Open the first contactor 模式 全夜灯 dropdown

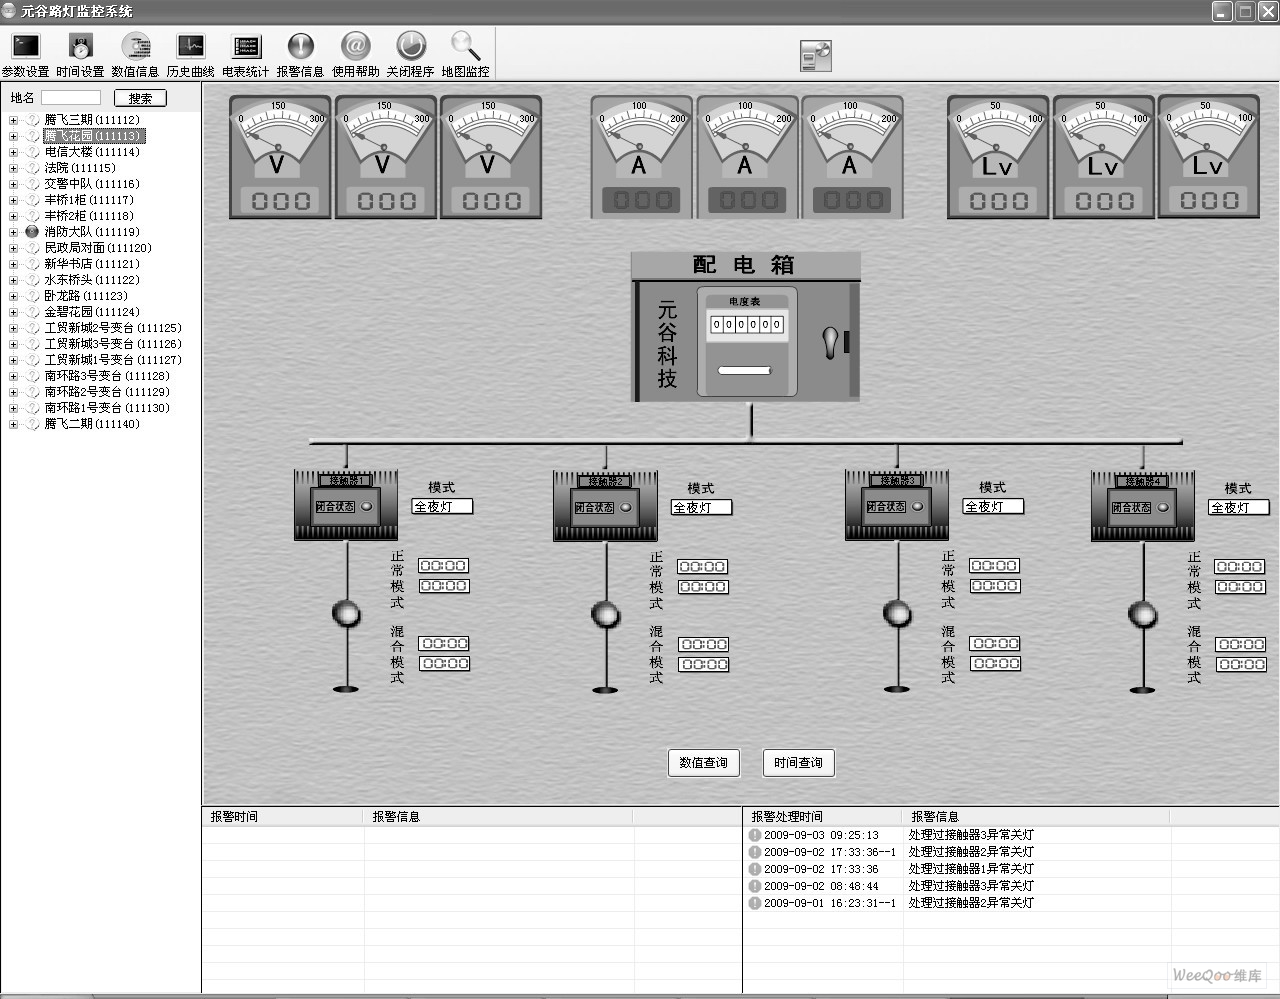coord(441,507)
